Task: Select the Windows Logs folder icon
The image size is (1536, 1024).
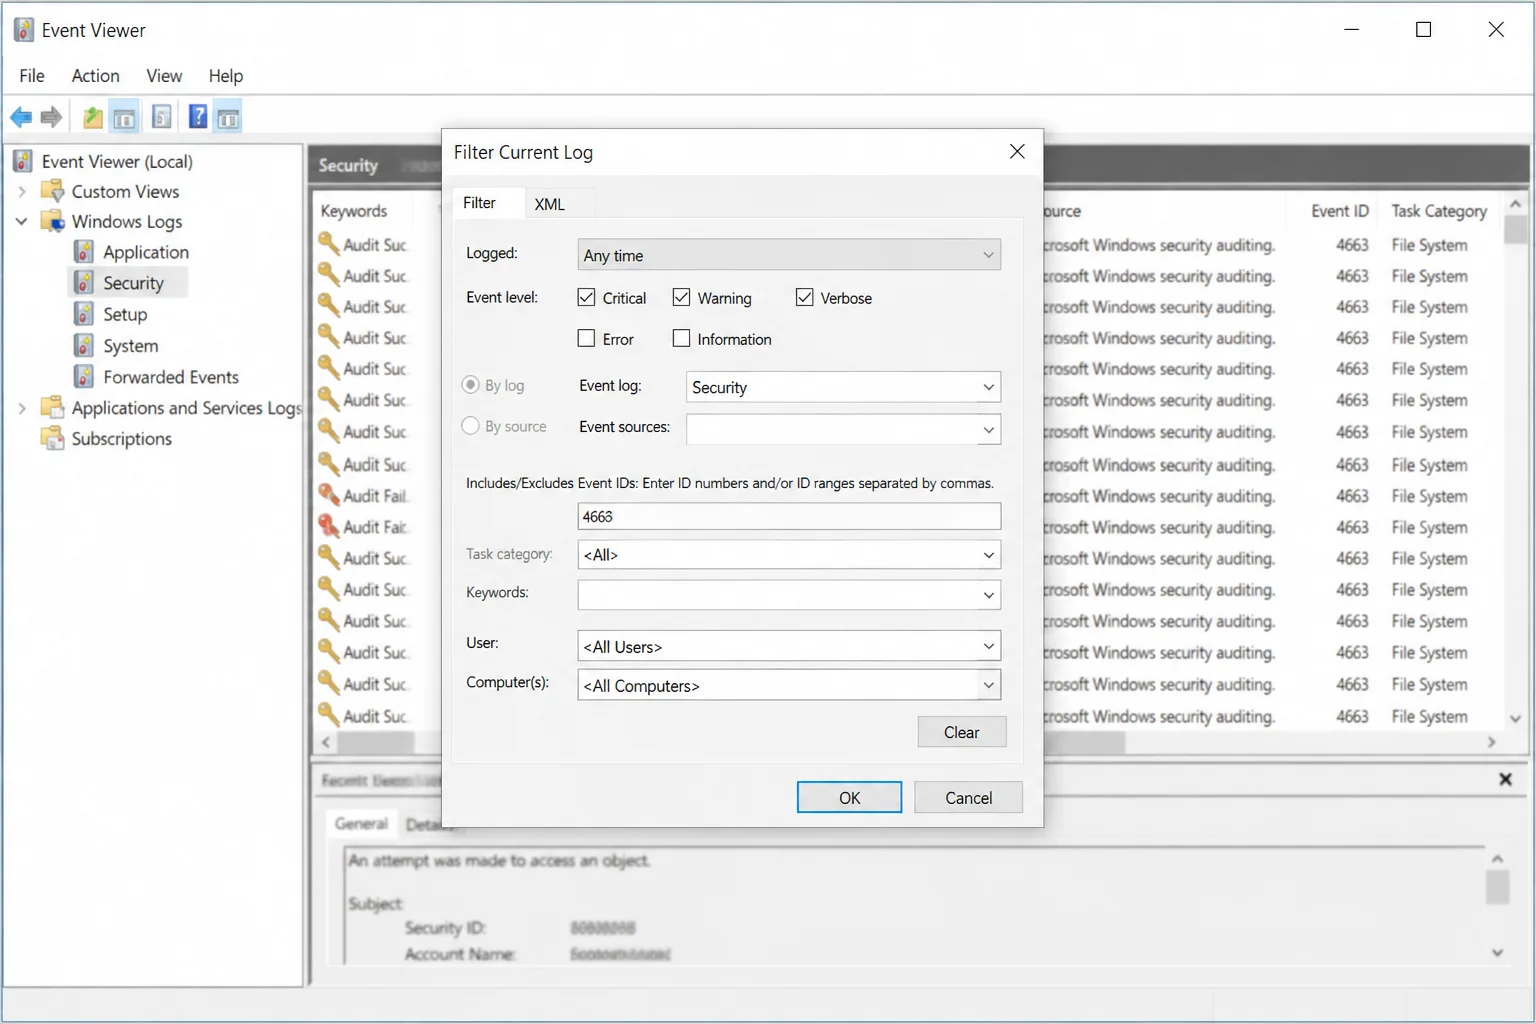Action: pos(52,221)
